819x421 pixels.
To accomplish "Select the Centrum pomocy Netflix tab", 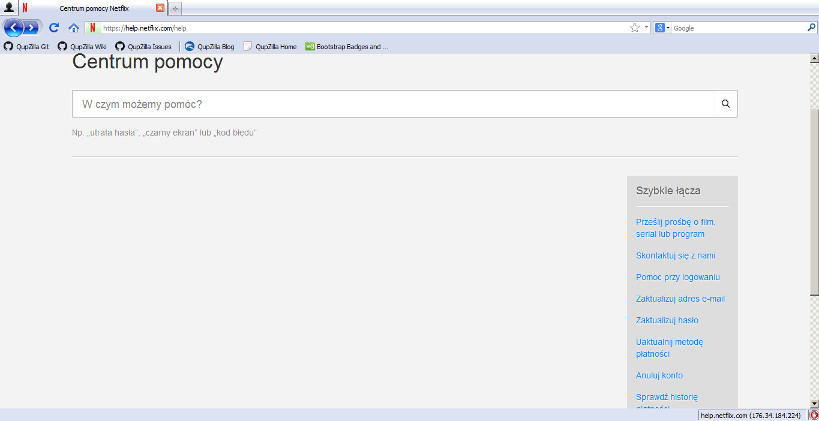I will pyautogui.click(x=95, y=8).
